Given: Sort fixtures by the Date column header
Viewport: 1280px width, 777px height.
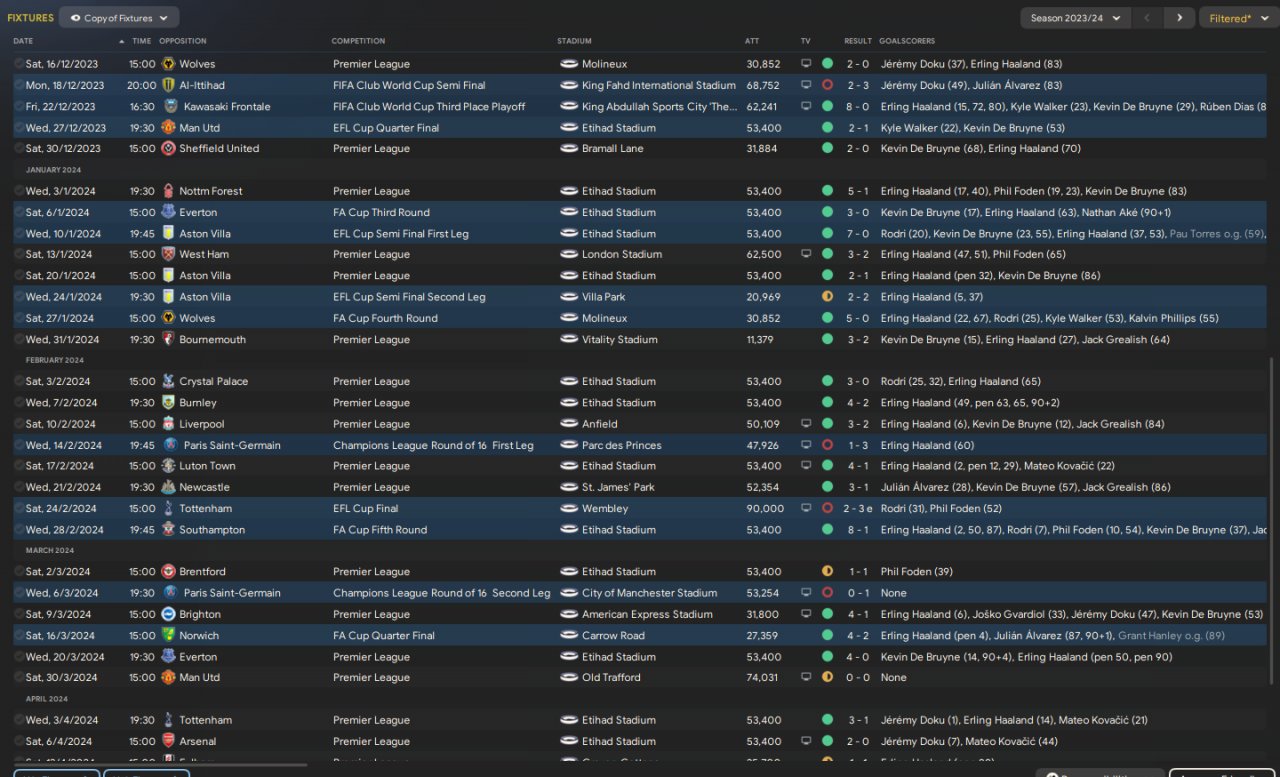Looking at the screenshot, I should click(x=23, y=41).
